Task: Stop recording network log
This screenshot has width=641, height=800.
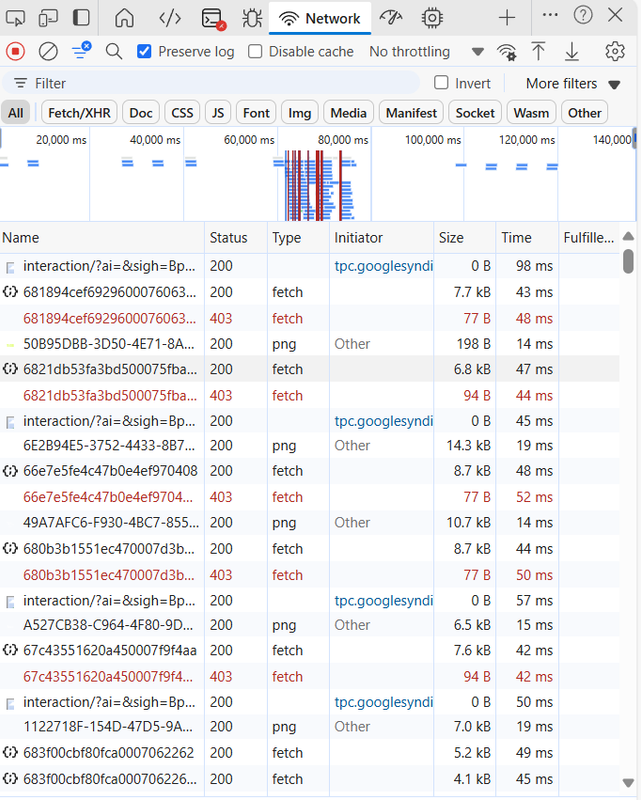Action: pyautogui.click(x=15, y=52)
